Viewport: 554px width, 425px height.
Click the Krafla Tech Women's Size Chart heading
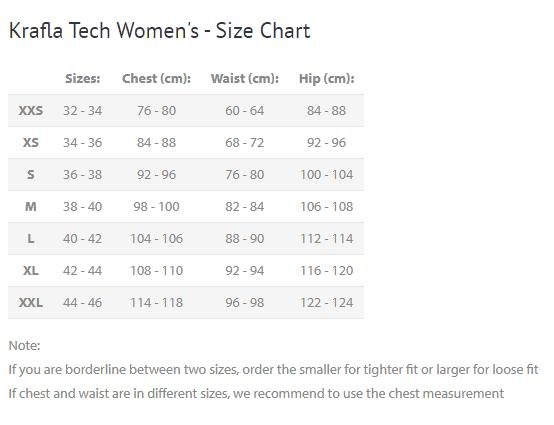(159, 30)
